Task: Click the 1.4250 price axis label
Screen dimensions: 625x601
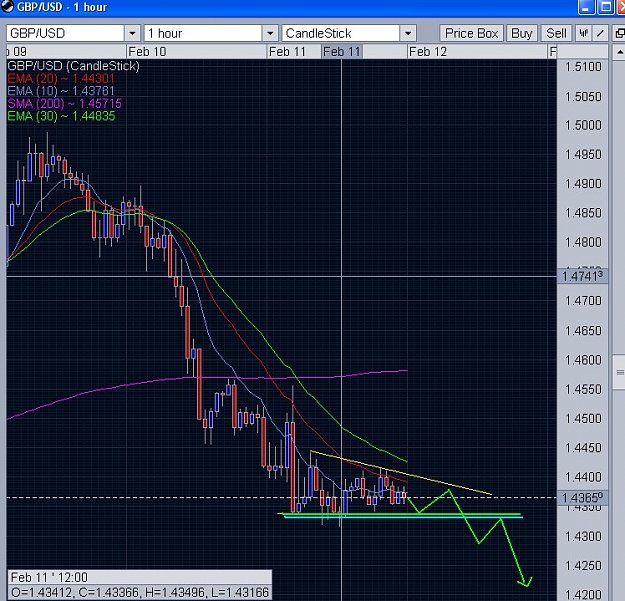Action: 583,566
